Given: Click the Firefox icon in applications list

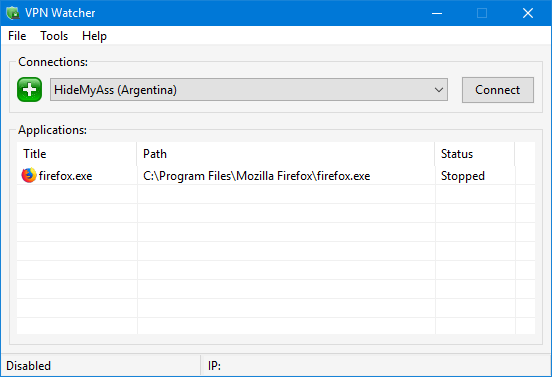Looking at the screenshot, I should [29, 175].
